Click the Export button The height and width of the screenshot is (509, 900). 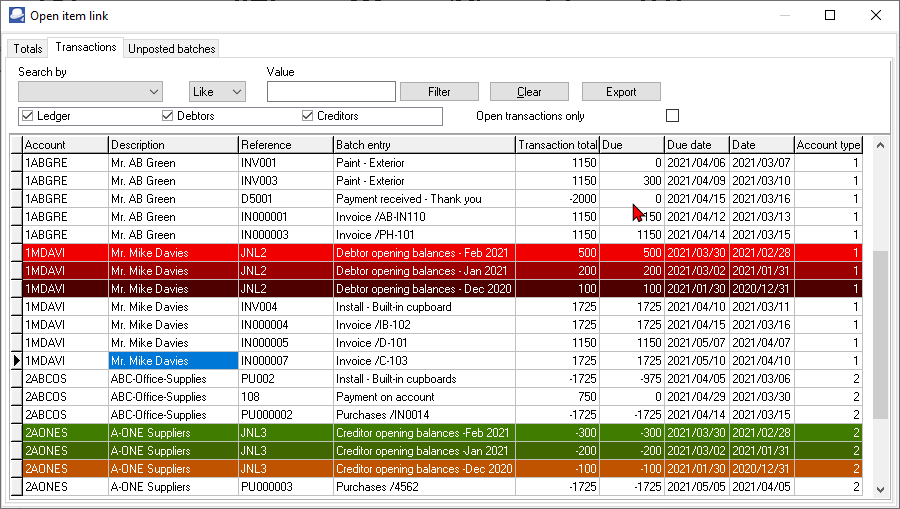(621, 92)
